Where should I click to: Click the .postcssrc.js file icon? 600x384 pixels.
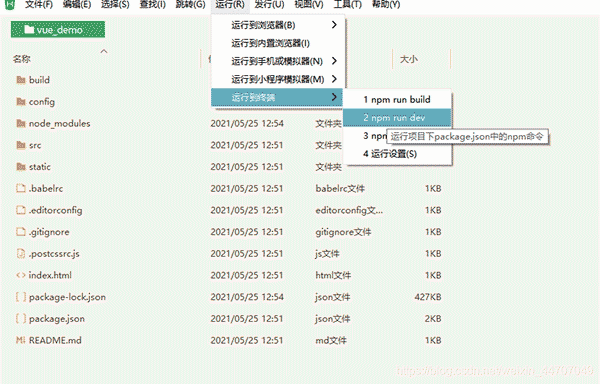tap(21, 254)
